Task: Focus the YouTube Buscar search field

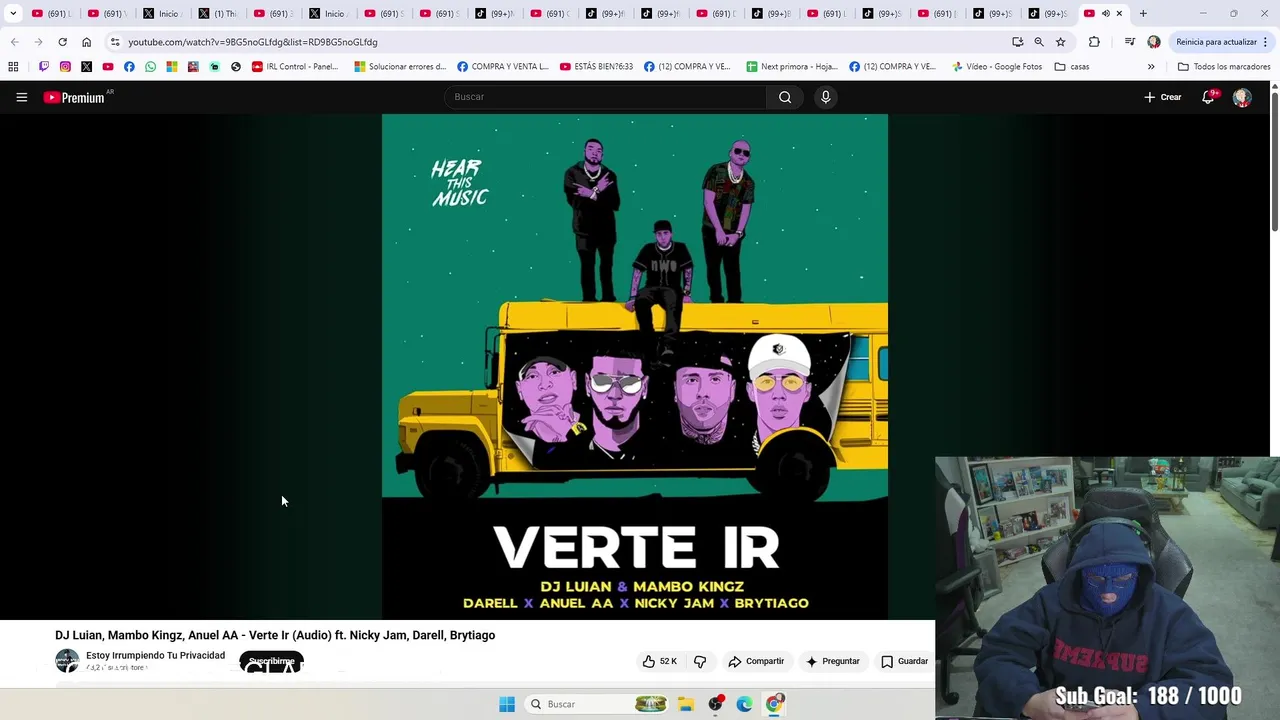Action: (x=605, y=97)
